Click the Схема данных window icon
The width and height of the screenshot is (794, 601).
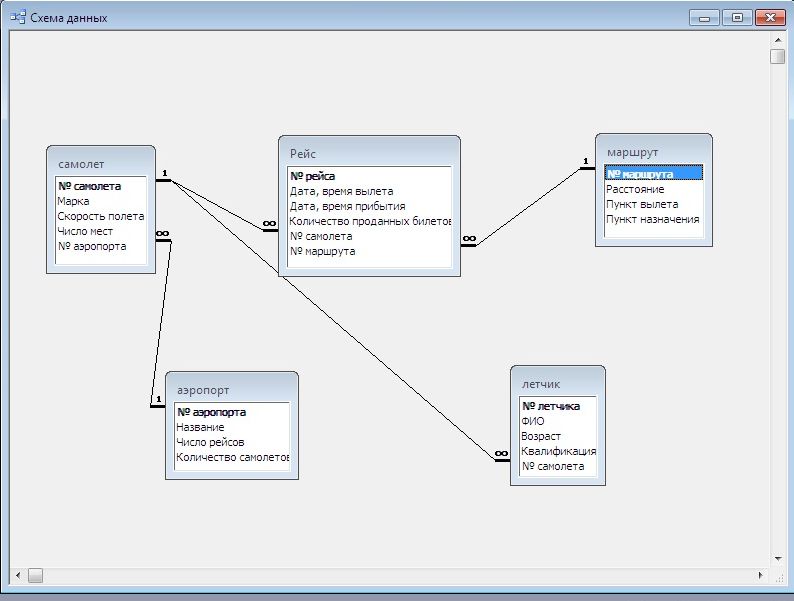point(18,17)
